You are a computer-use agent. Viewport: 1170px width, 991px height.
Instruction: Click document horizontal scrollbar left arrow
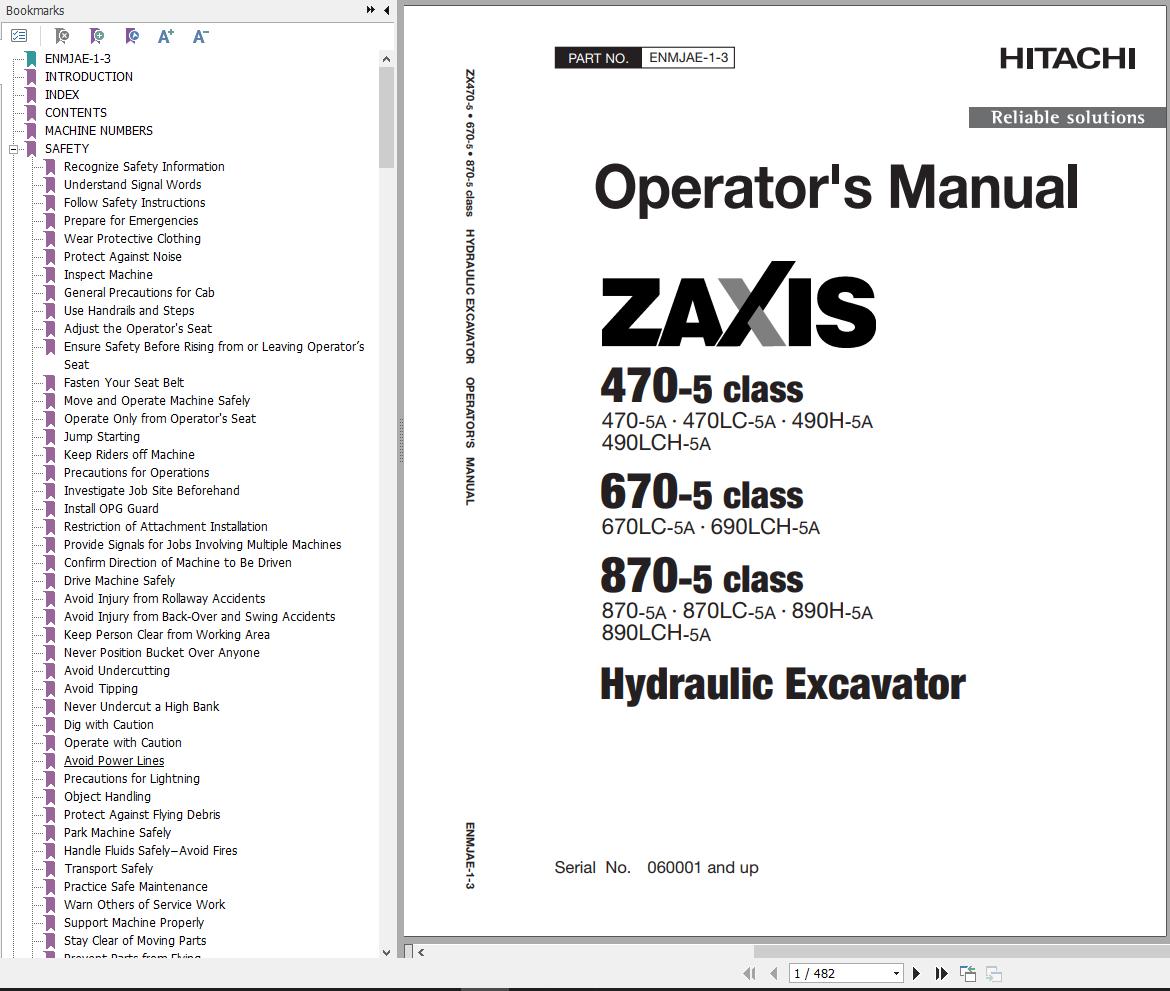422,952
